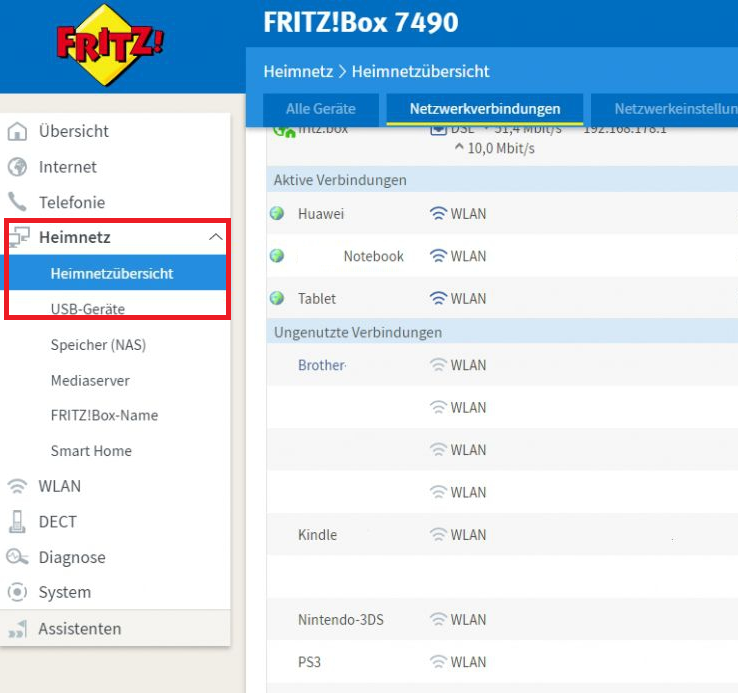
Task: Select the Netzwerkverbindungen tab
Action: [485, 109]
